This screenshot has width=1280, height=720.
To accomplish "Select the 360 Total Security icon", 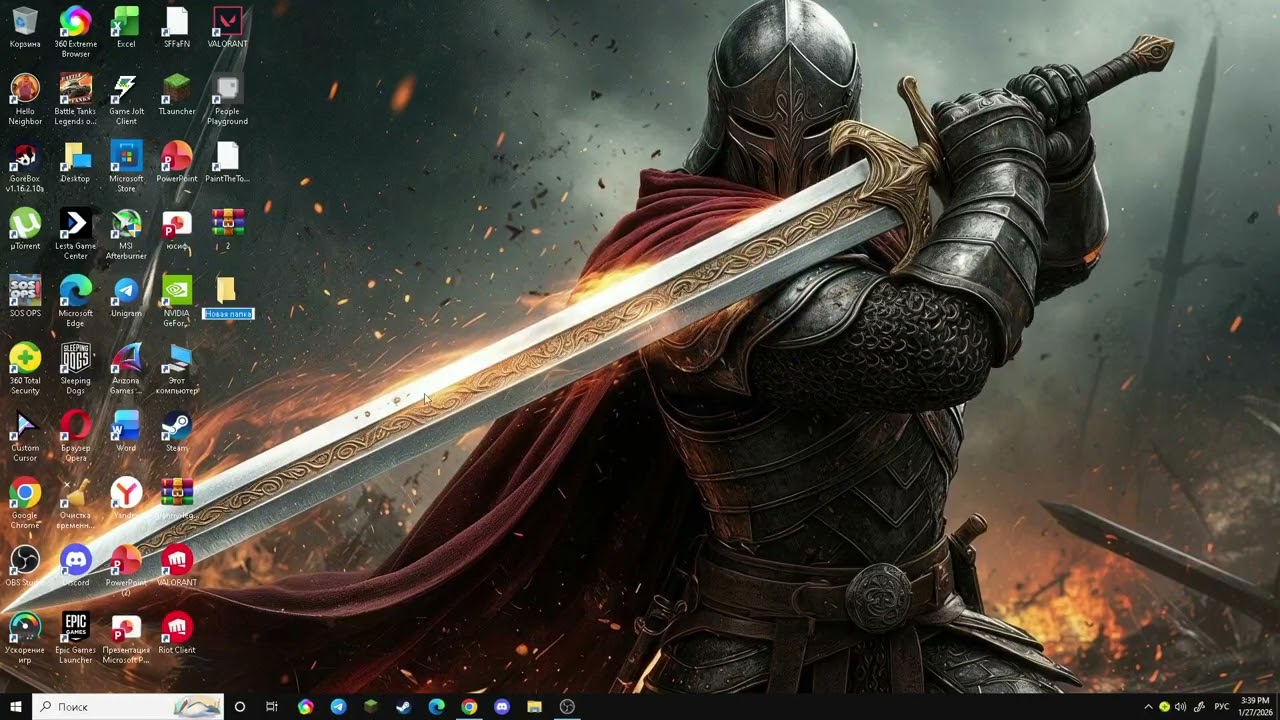I will 25,357.
